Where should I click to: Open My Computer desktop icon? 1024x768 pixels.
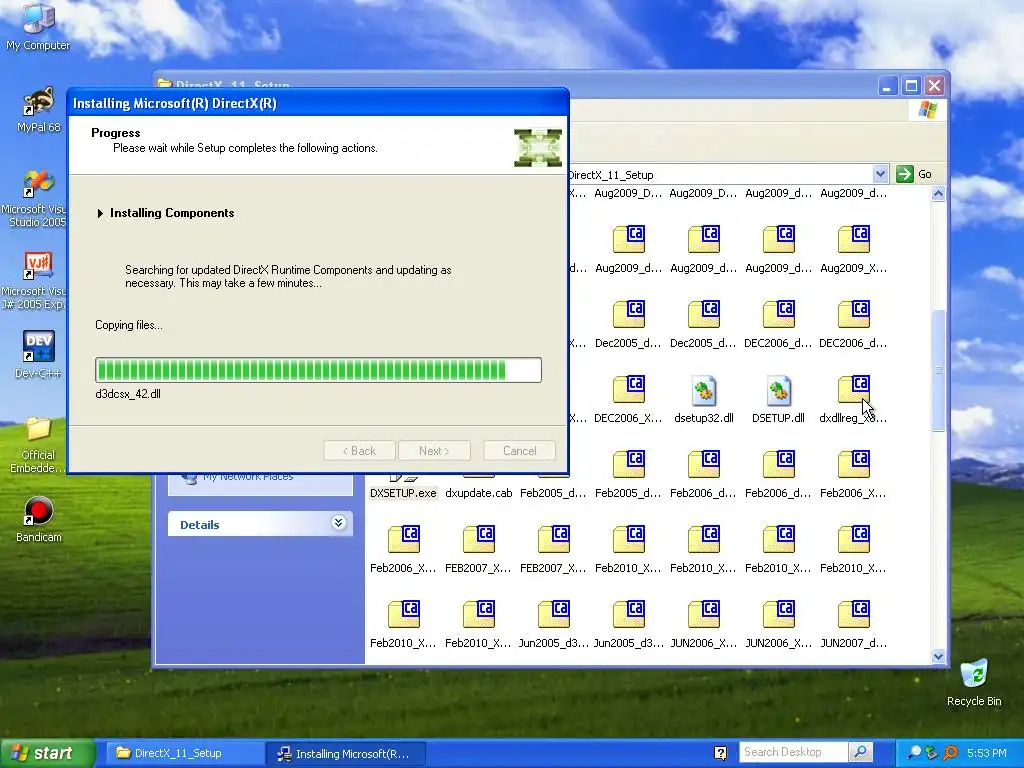coord(38,26)
